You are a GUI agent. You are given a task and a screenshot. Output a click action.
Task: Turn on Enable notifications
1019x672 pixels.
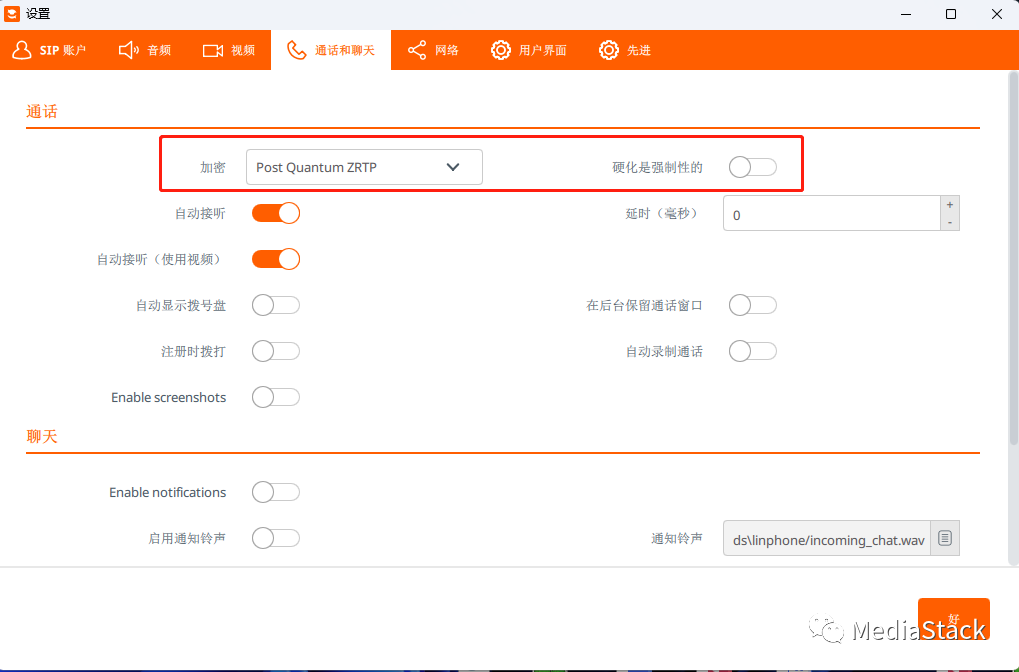(276, 491)
